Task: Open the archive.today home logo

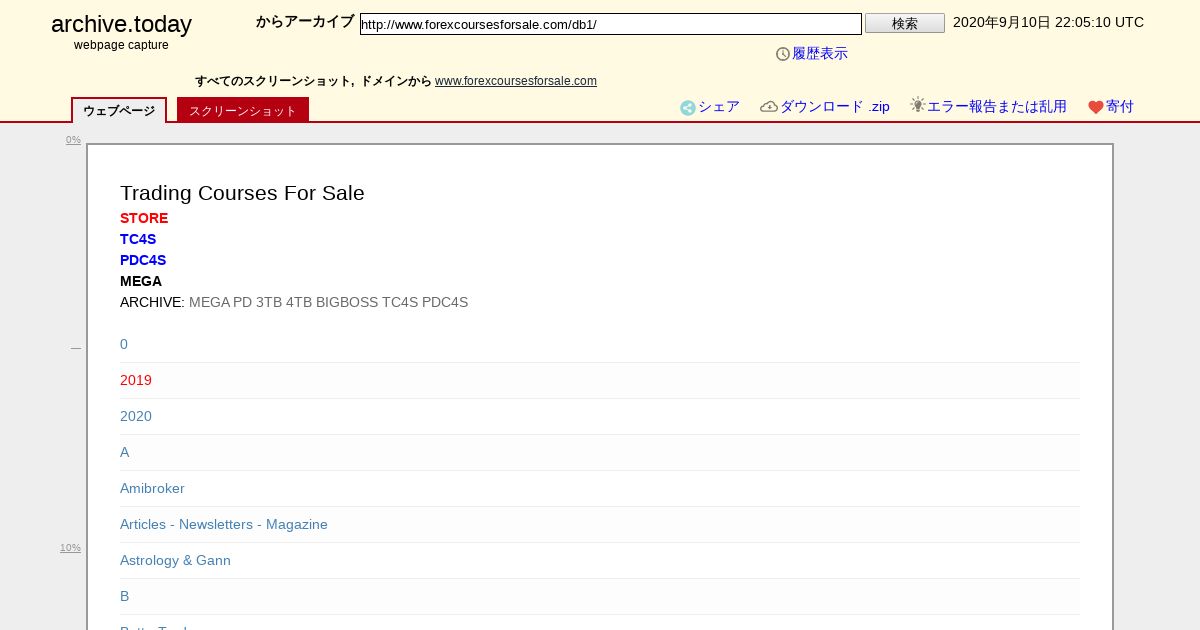Action: coord(121,24)
